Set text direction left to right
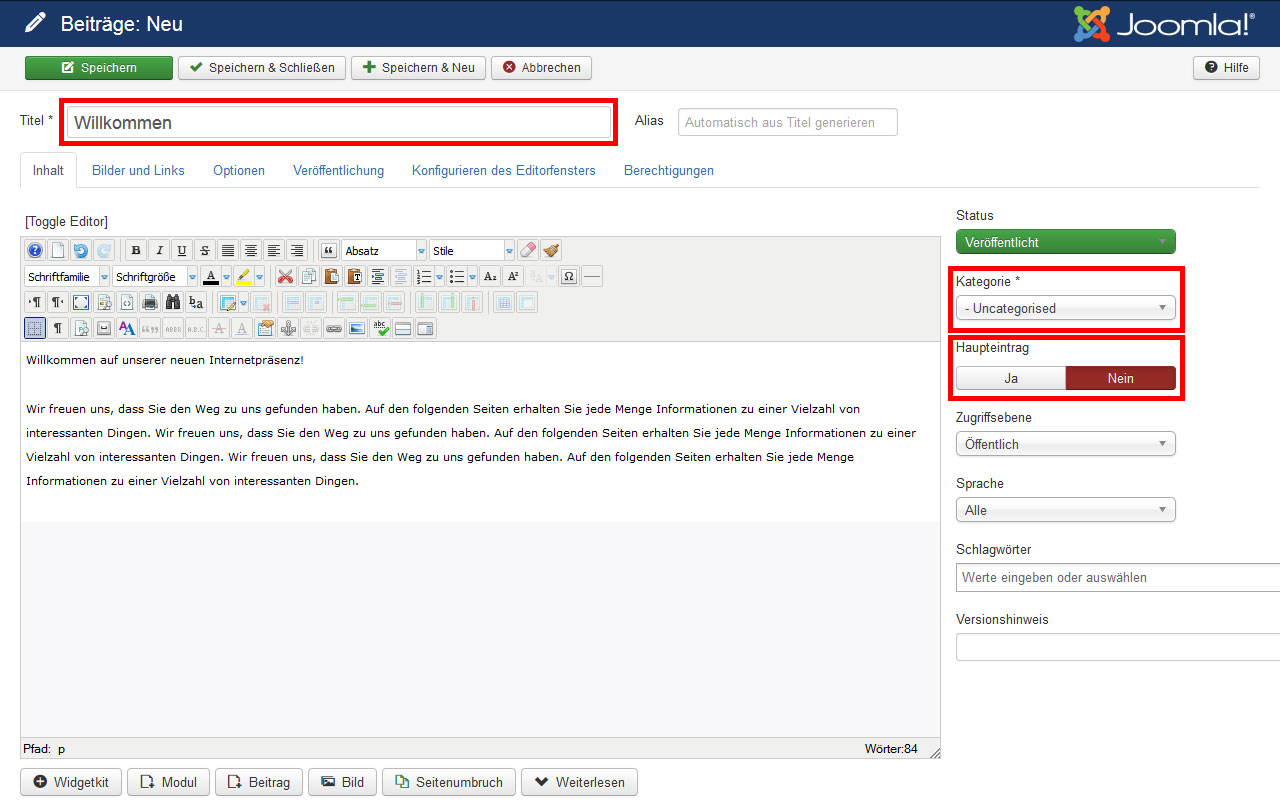The image size is (1280, 804). tap(35, 302)
